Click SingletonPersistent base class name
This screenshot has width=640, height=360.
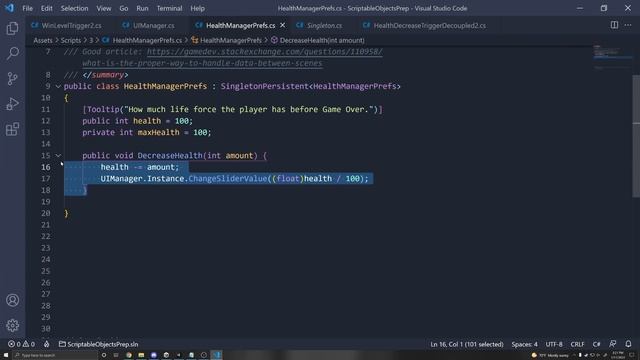264,86
